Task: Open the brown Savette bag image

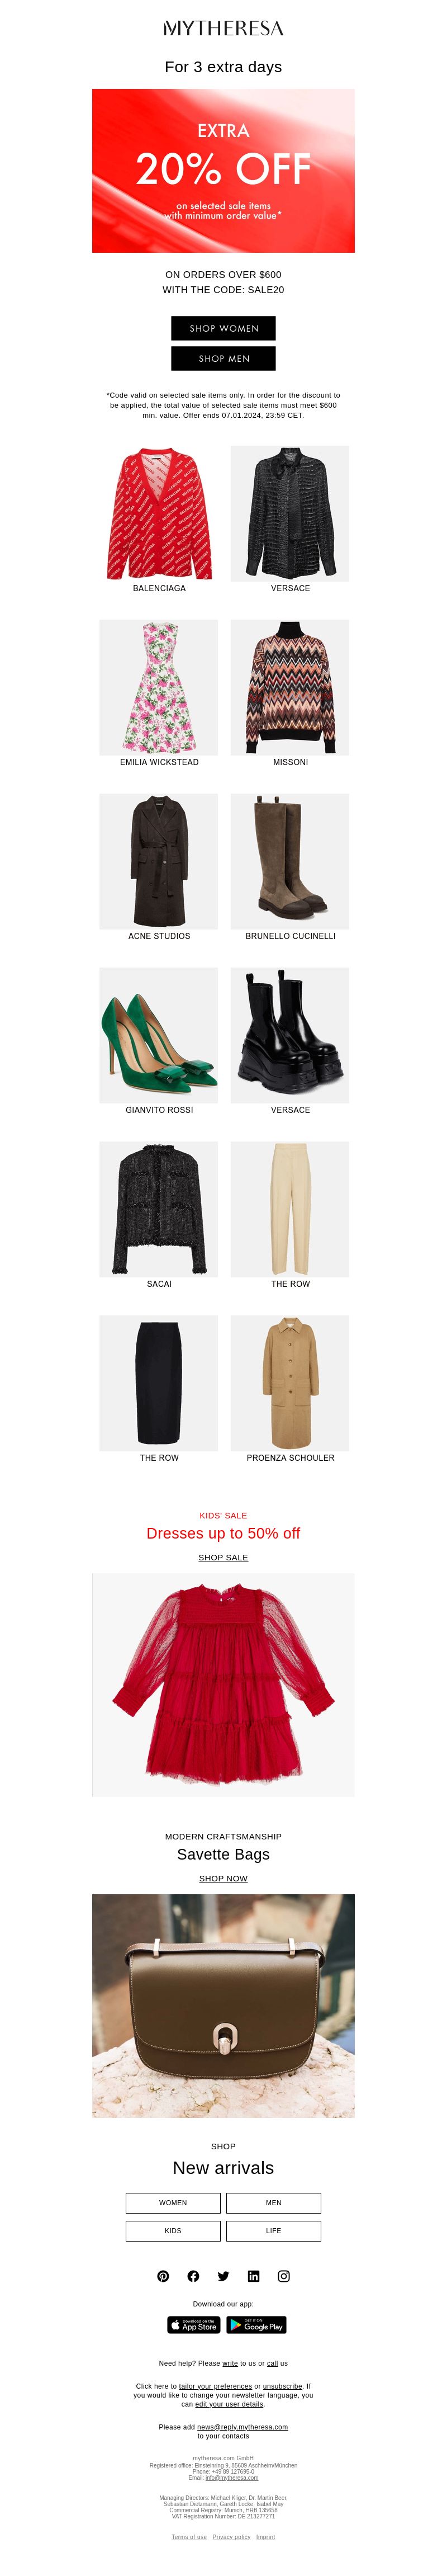Action: [x=223, y=2006]
